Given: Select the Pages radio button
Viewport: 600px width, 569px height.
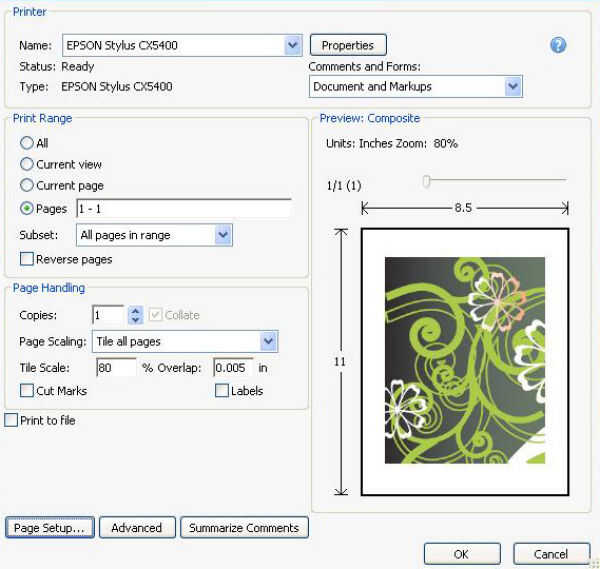Looking at the screenshot, I should point(26,209).
